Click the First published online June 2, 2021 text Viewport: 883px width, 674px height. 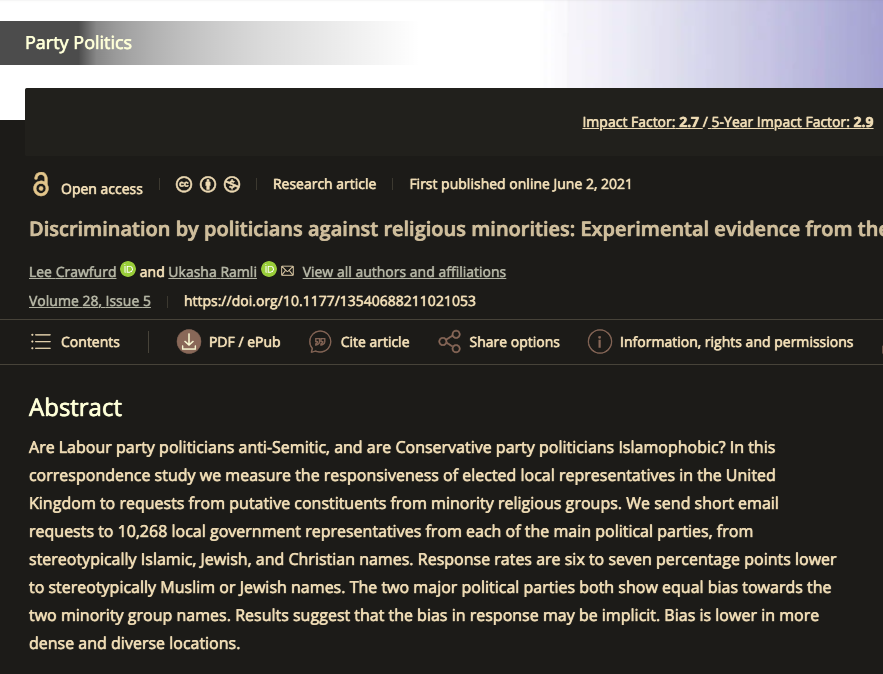tap(520, 184)
